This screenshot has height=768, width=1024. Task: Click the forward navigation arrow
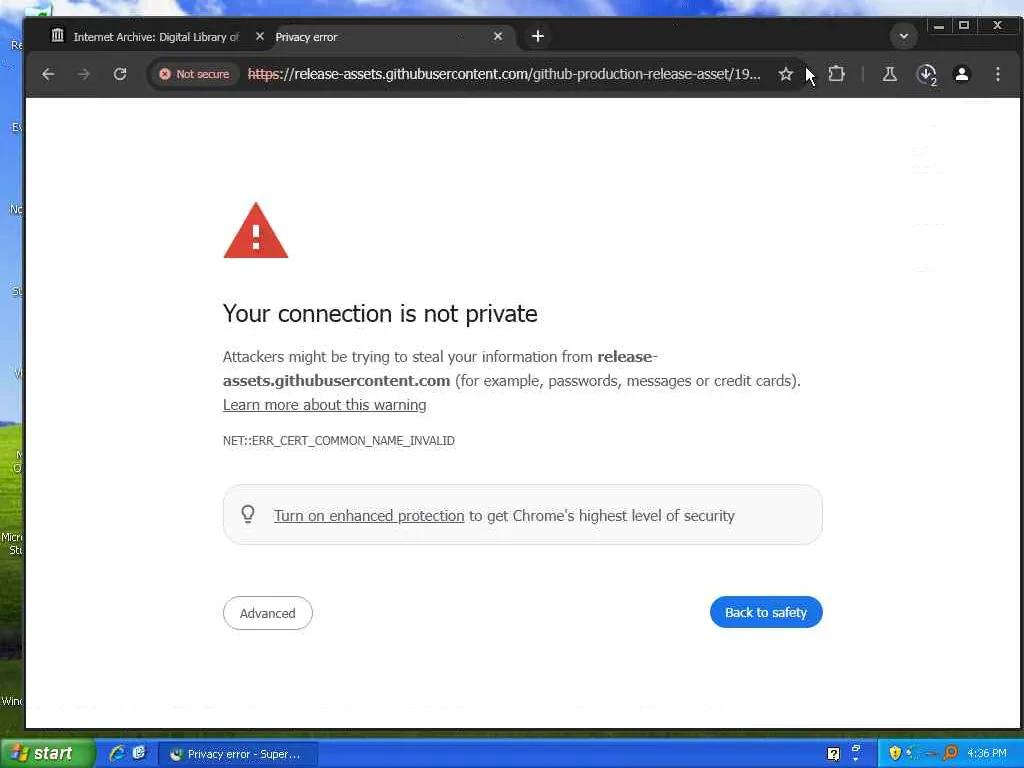83,74
